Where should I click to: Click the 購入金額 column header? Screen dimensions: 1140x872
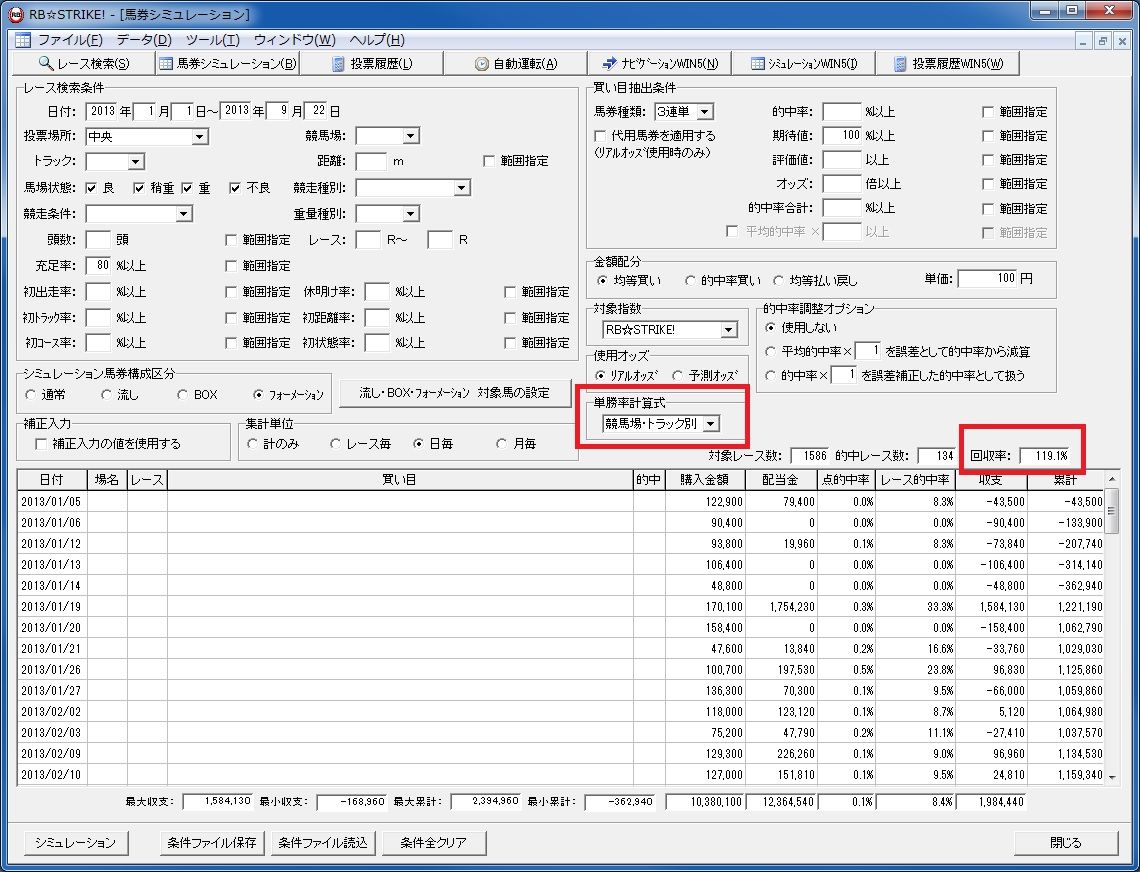[x=705, y=480]
